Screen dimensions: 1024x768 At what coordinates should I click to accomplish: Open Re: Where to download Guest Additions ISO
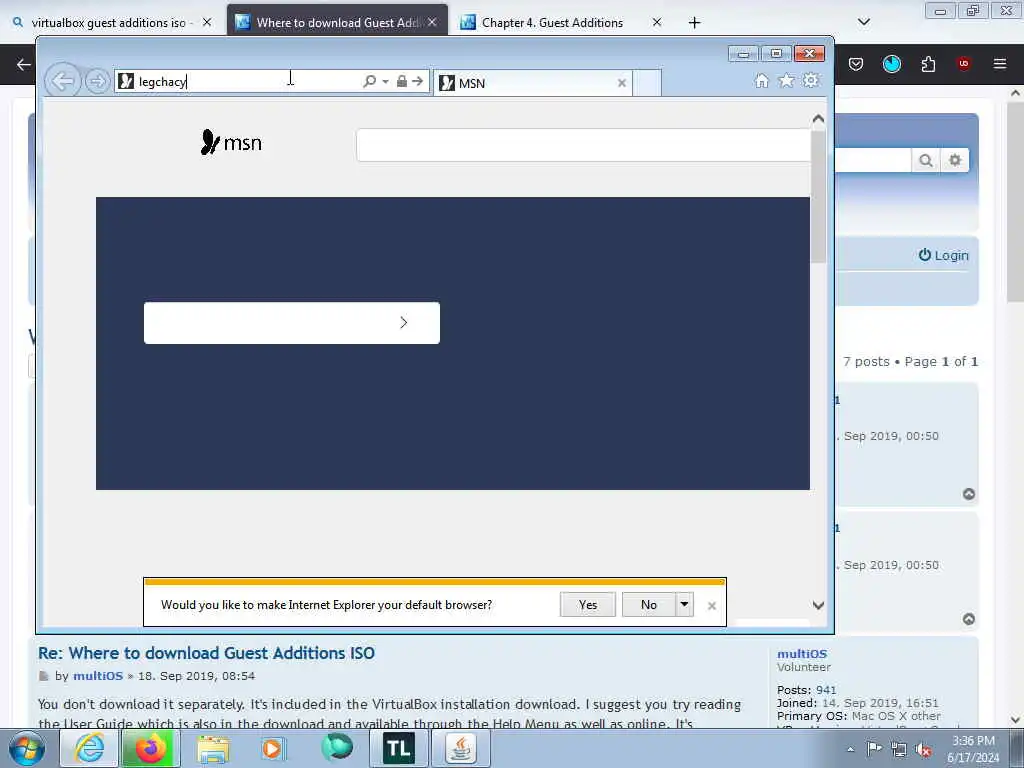206,653
